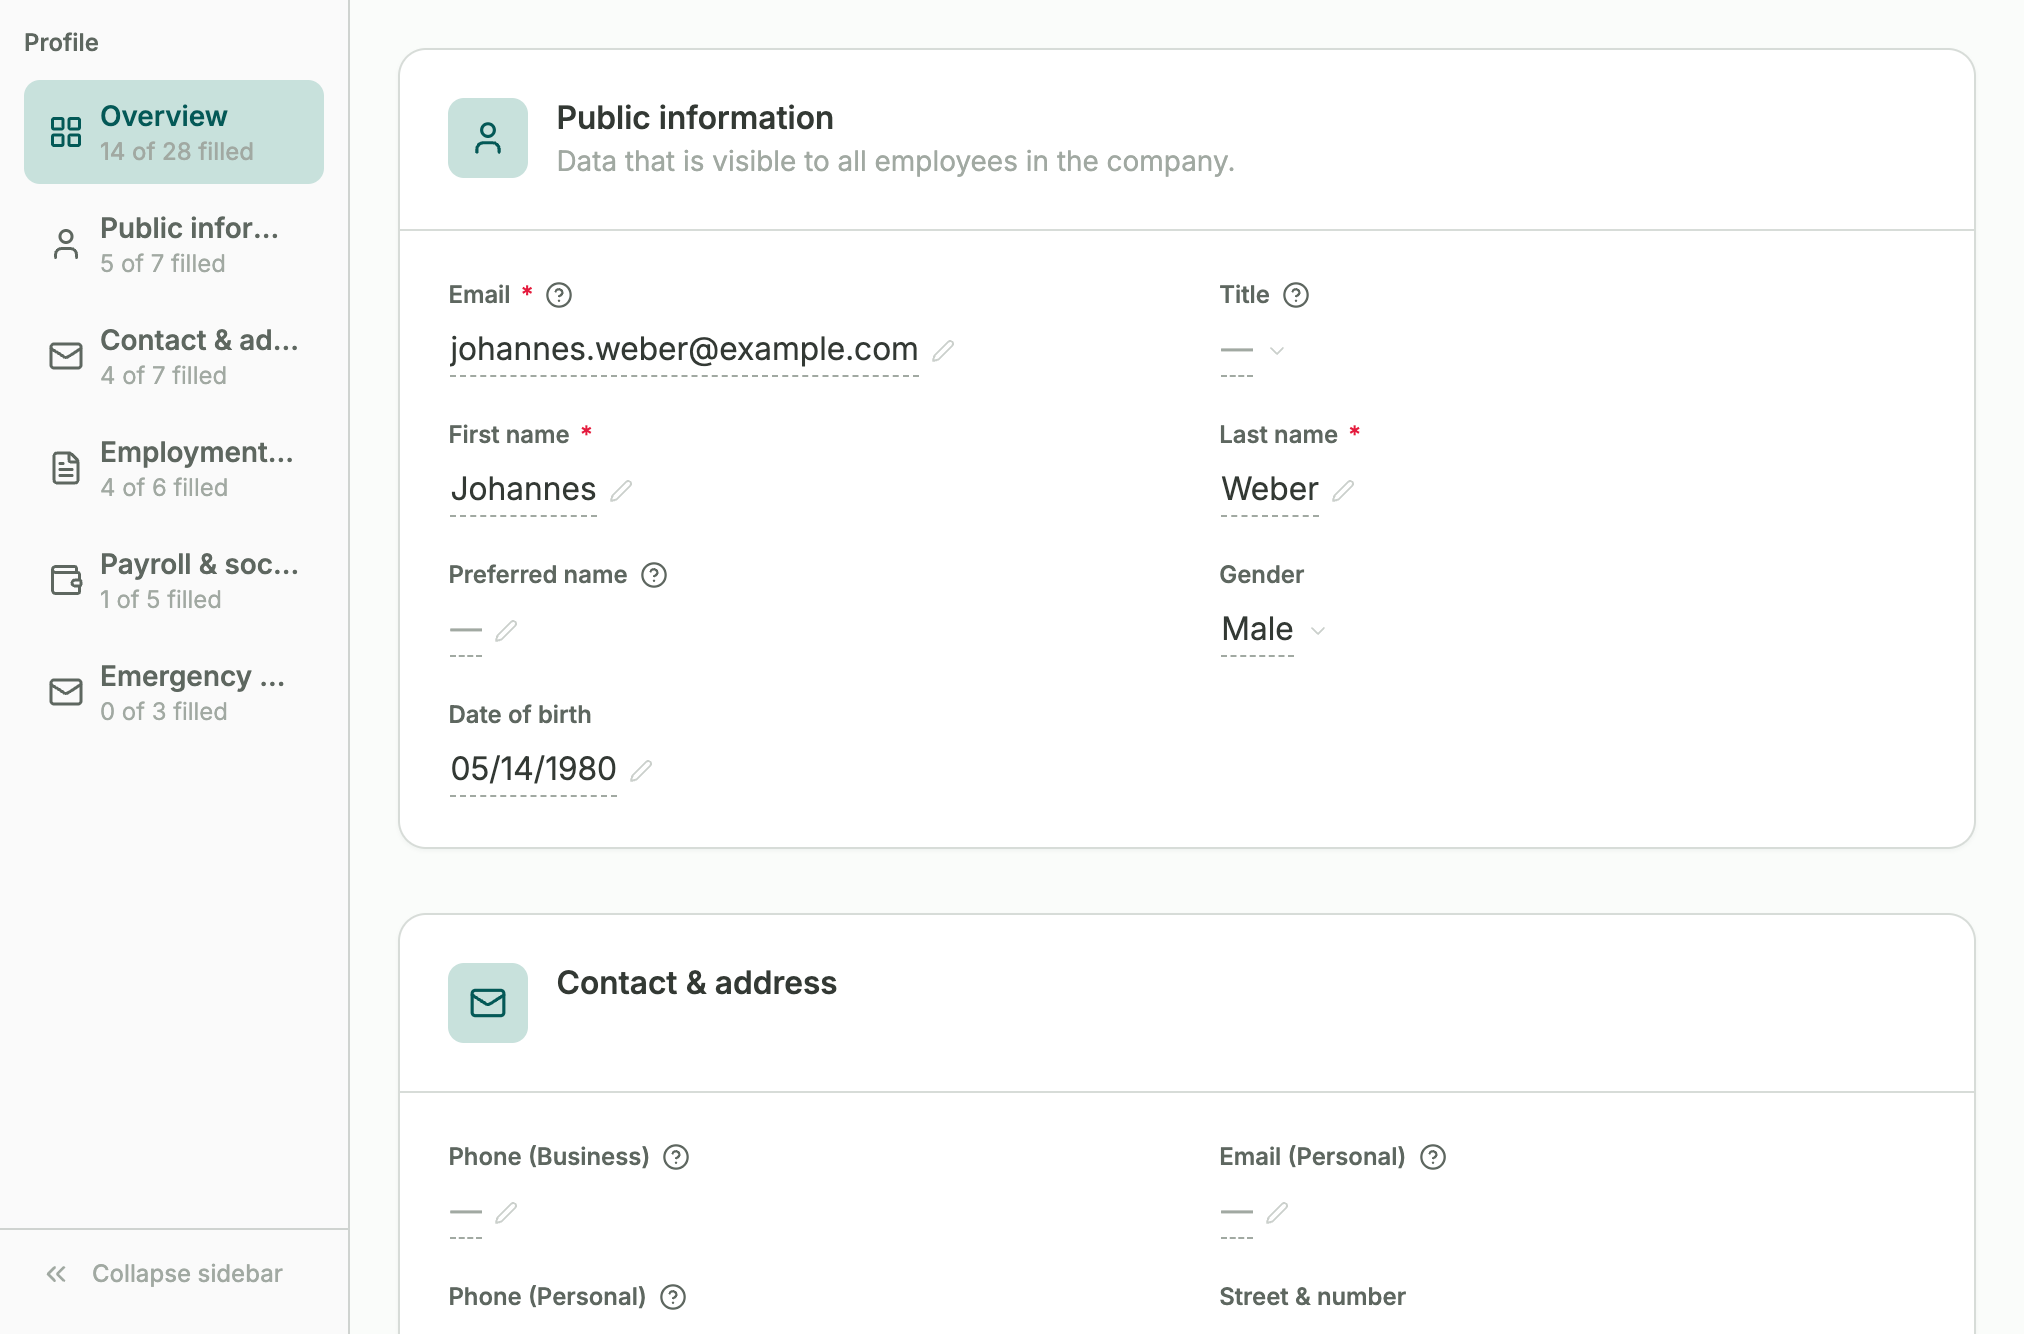Collapse the sidebar
The width and height of the screenshot is (2024, 1334).
165,1273
